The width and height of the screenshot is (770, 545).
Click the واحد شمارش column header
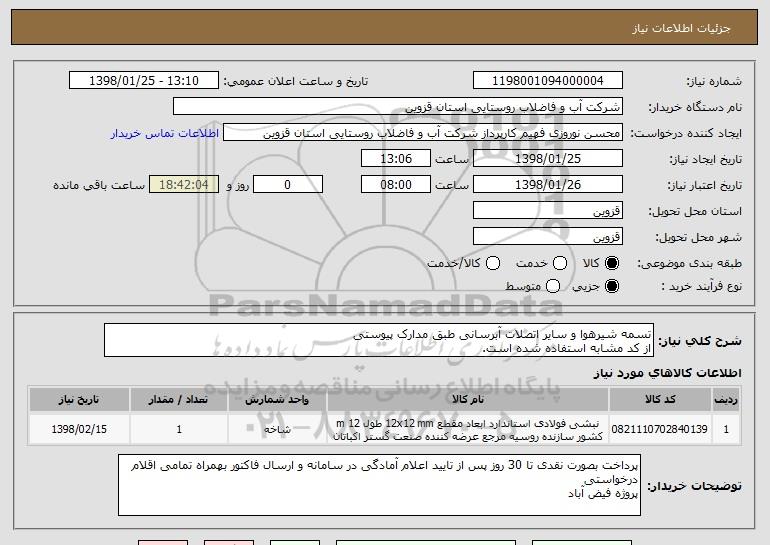pos(277,400)
